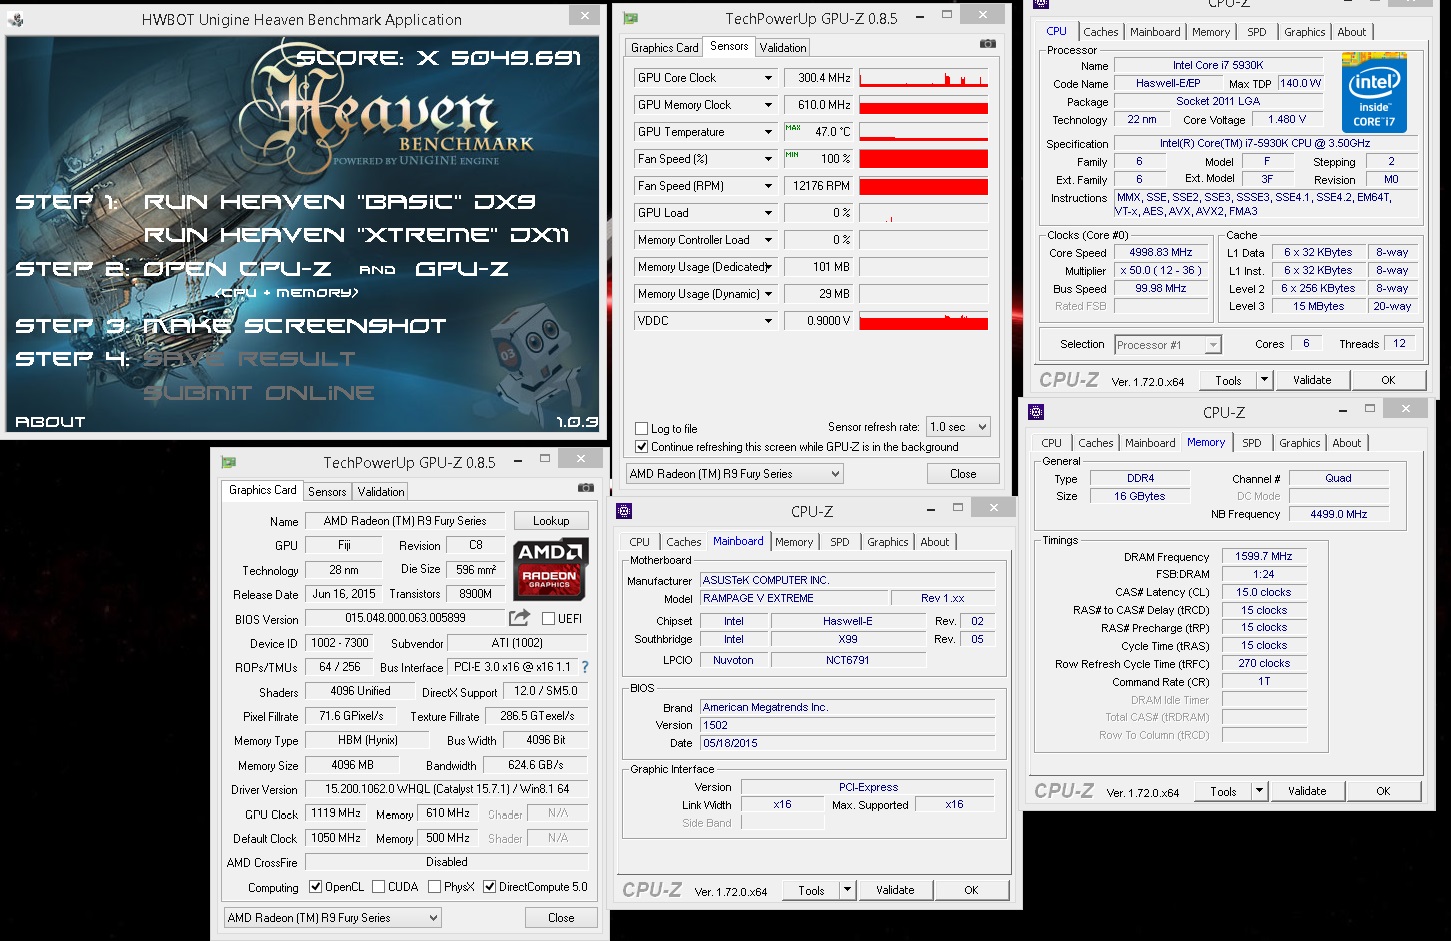Image resolution: width=1451 pixels, height=941 pixels.
Task: Click the GPU-Z Graphics Card window title icon
Action: (x=228, y=462)
